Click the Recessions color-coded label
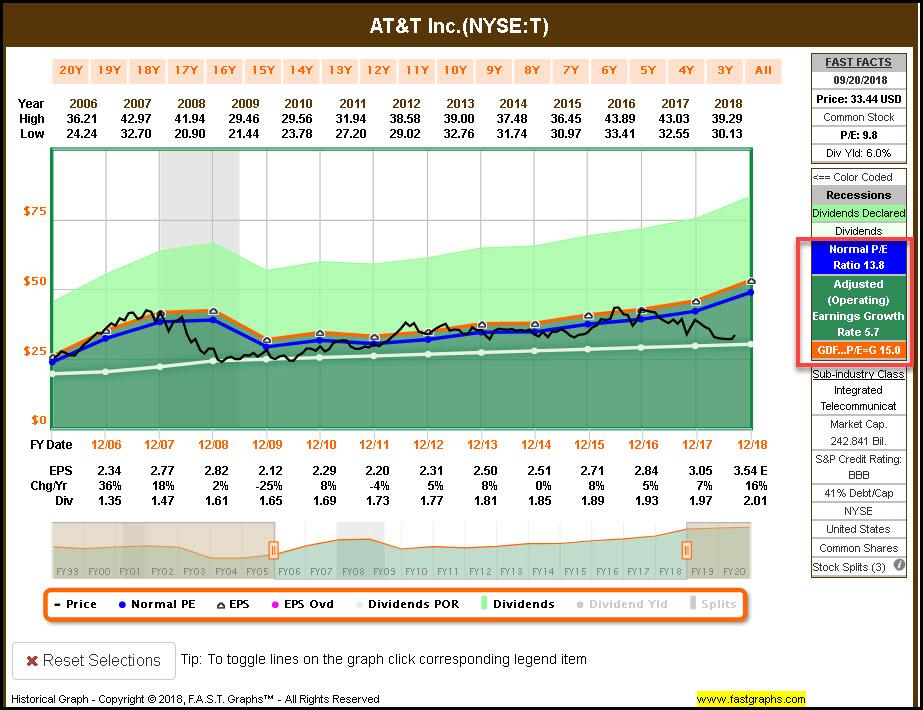 [858, 195]
